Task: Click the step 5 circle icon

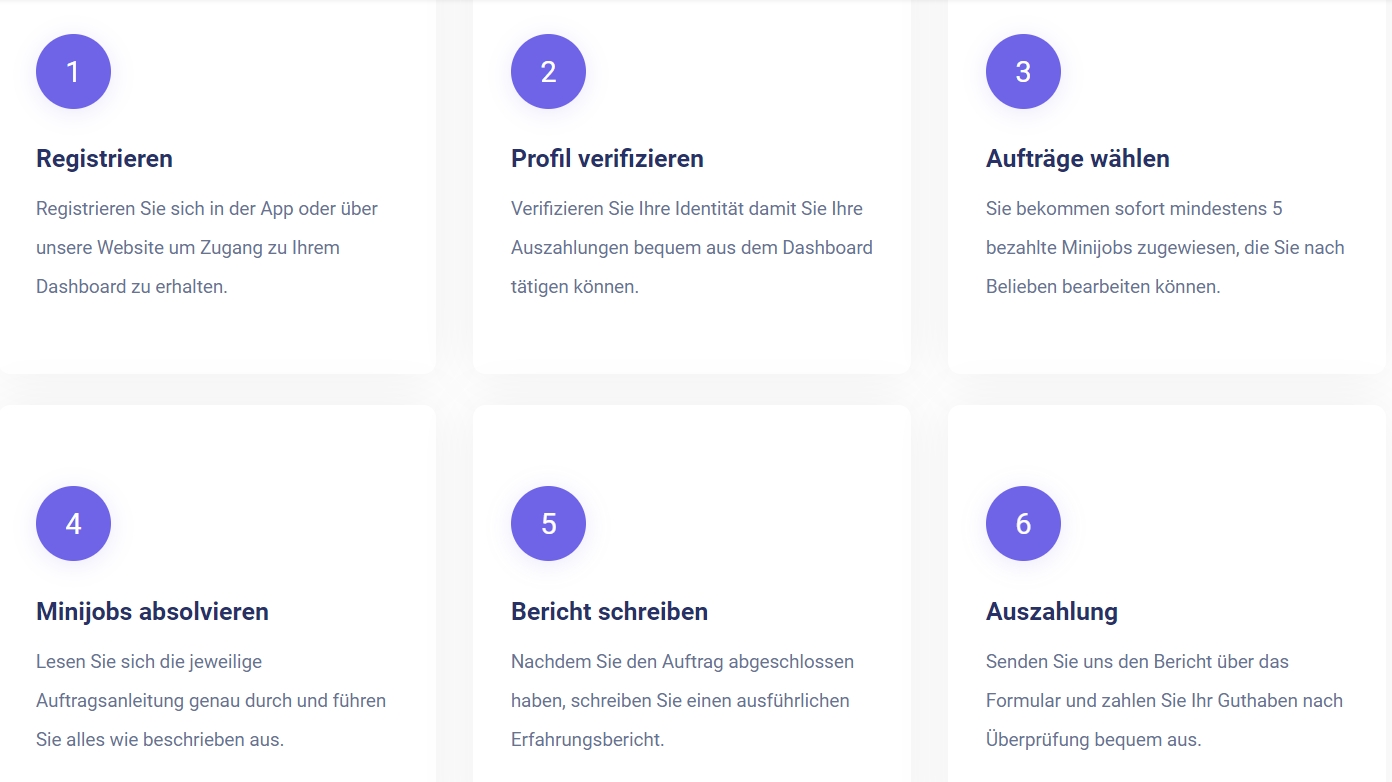Action: pos(548,523)
